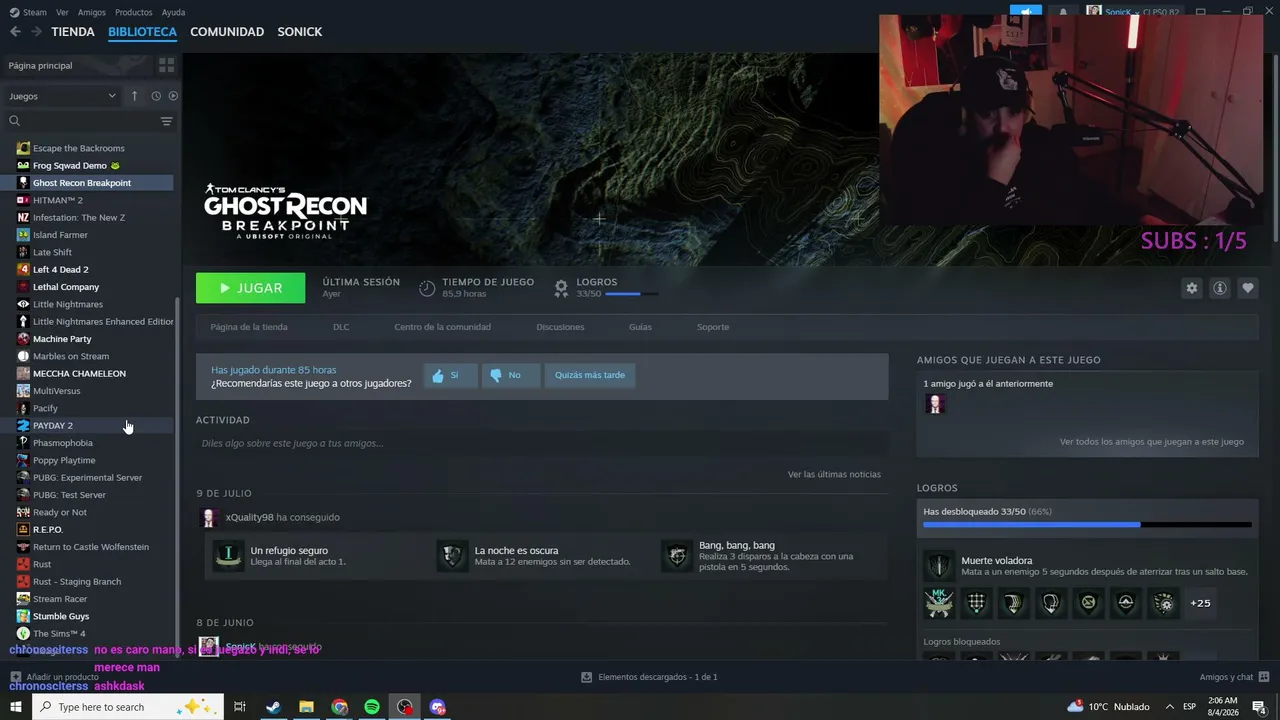This screenshot has width=1280, height=720.
Task: Open the Amigos menu
Action: pos(92,12)
